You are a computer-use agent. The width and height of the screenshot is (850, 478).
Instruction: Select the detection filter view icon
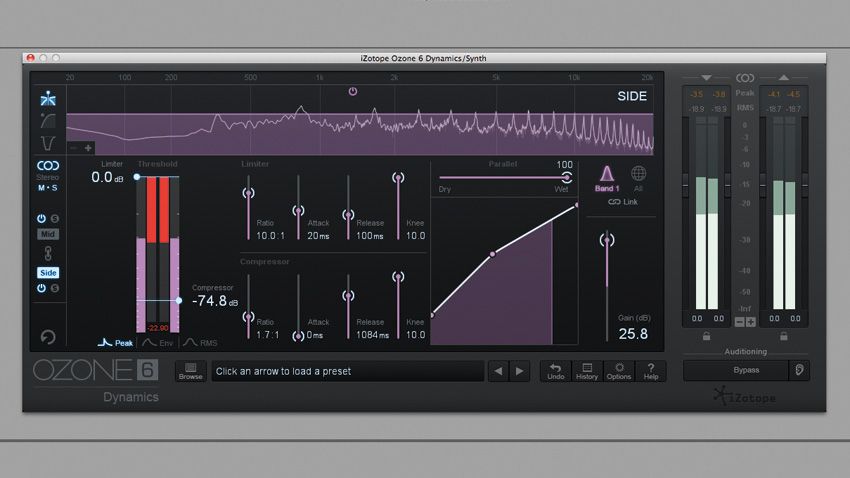48,143
